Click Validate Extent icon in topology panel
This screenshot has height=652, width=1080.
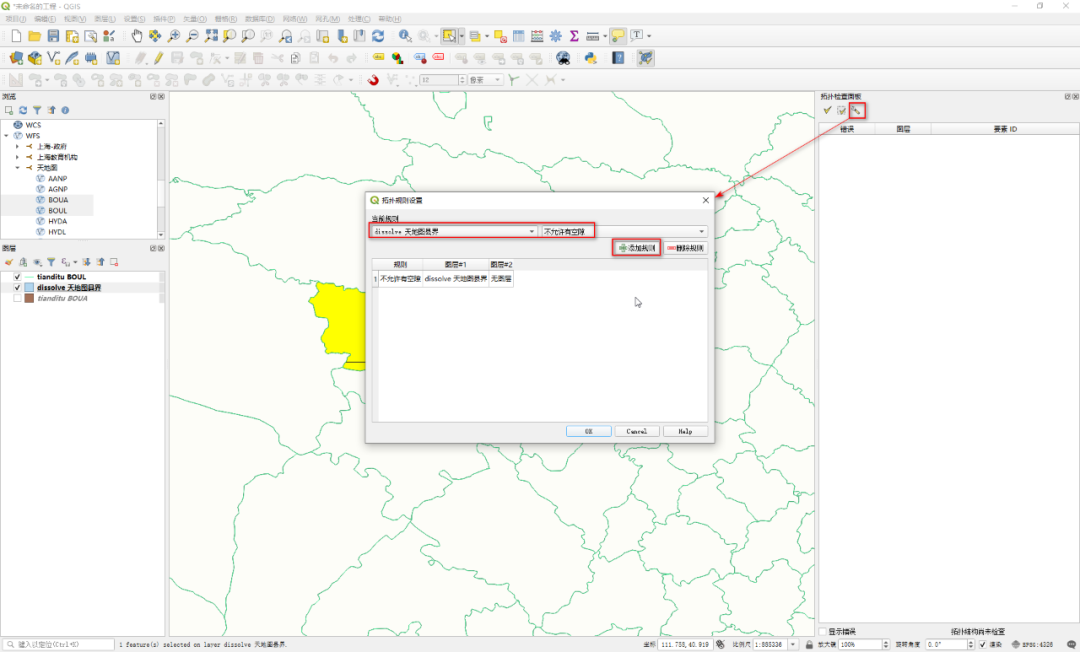tap(841, 110)
